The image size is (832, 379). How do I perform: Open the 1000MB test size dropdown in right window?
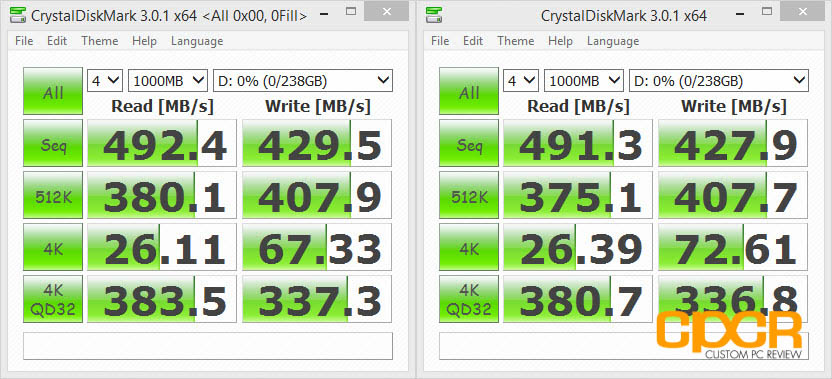click(x=584, y=81)
